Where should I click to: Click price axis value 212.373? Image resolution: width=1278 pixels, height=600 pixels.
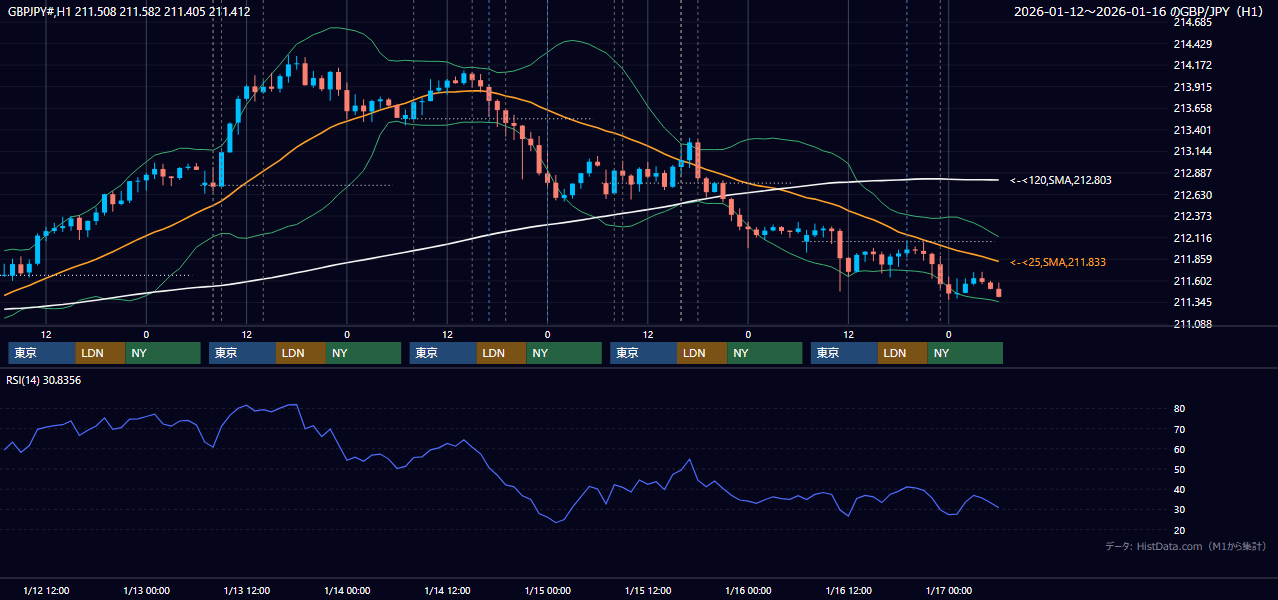pyautogui.click(x=1192, y=216)
